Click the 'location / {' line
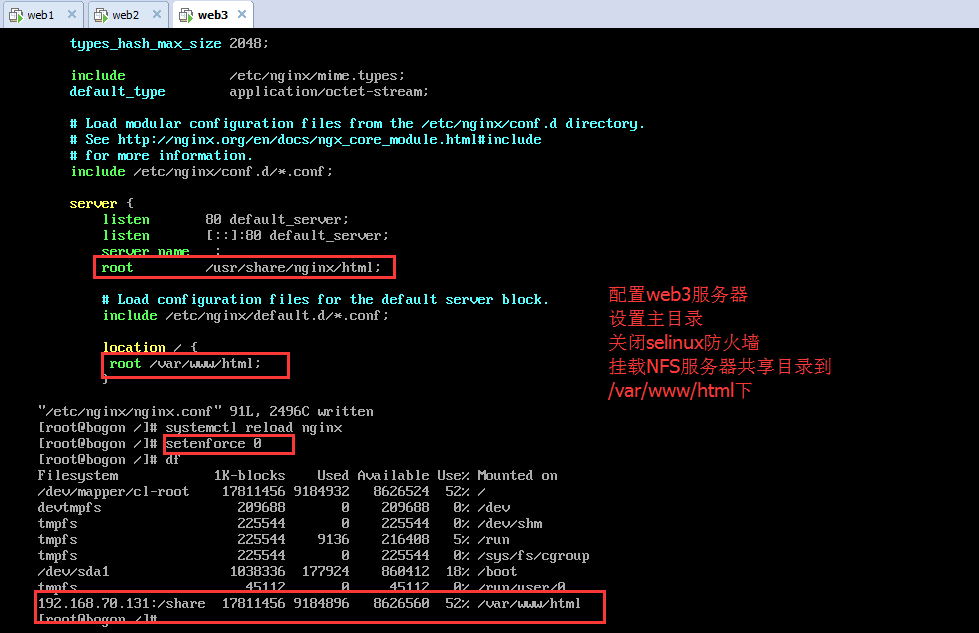 [x=150, y=348]
